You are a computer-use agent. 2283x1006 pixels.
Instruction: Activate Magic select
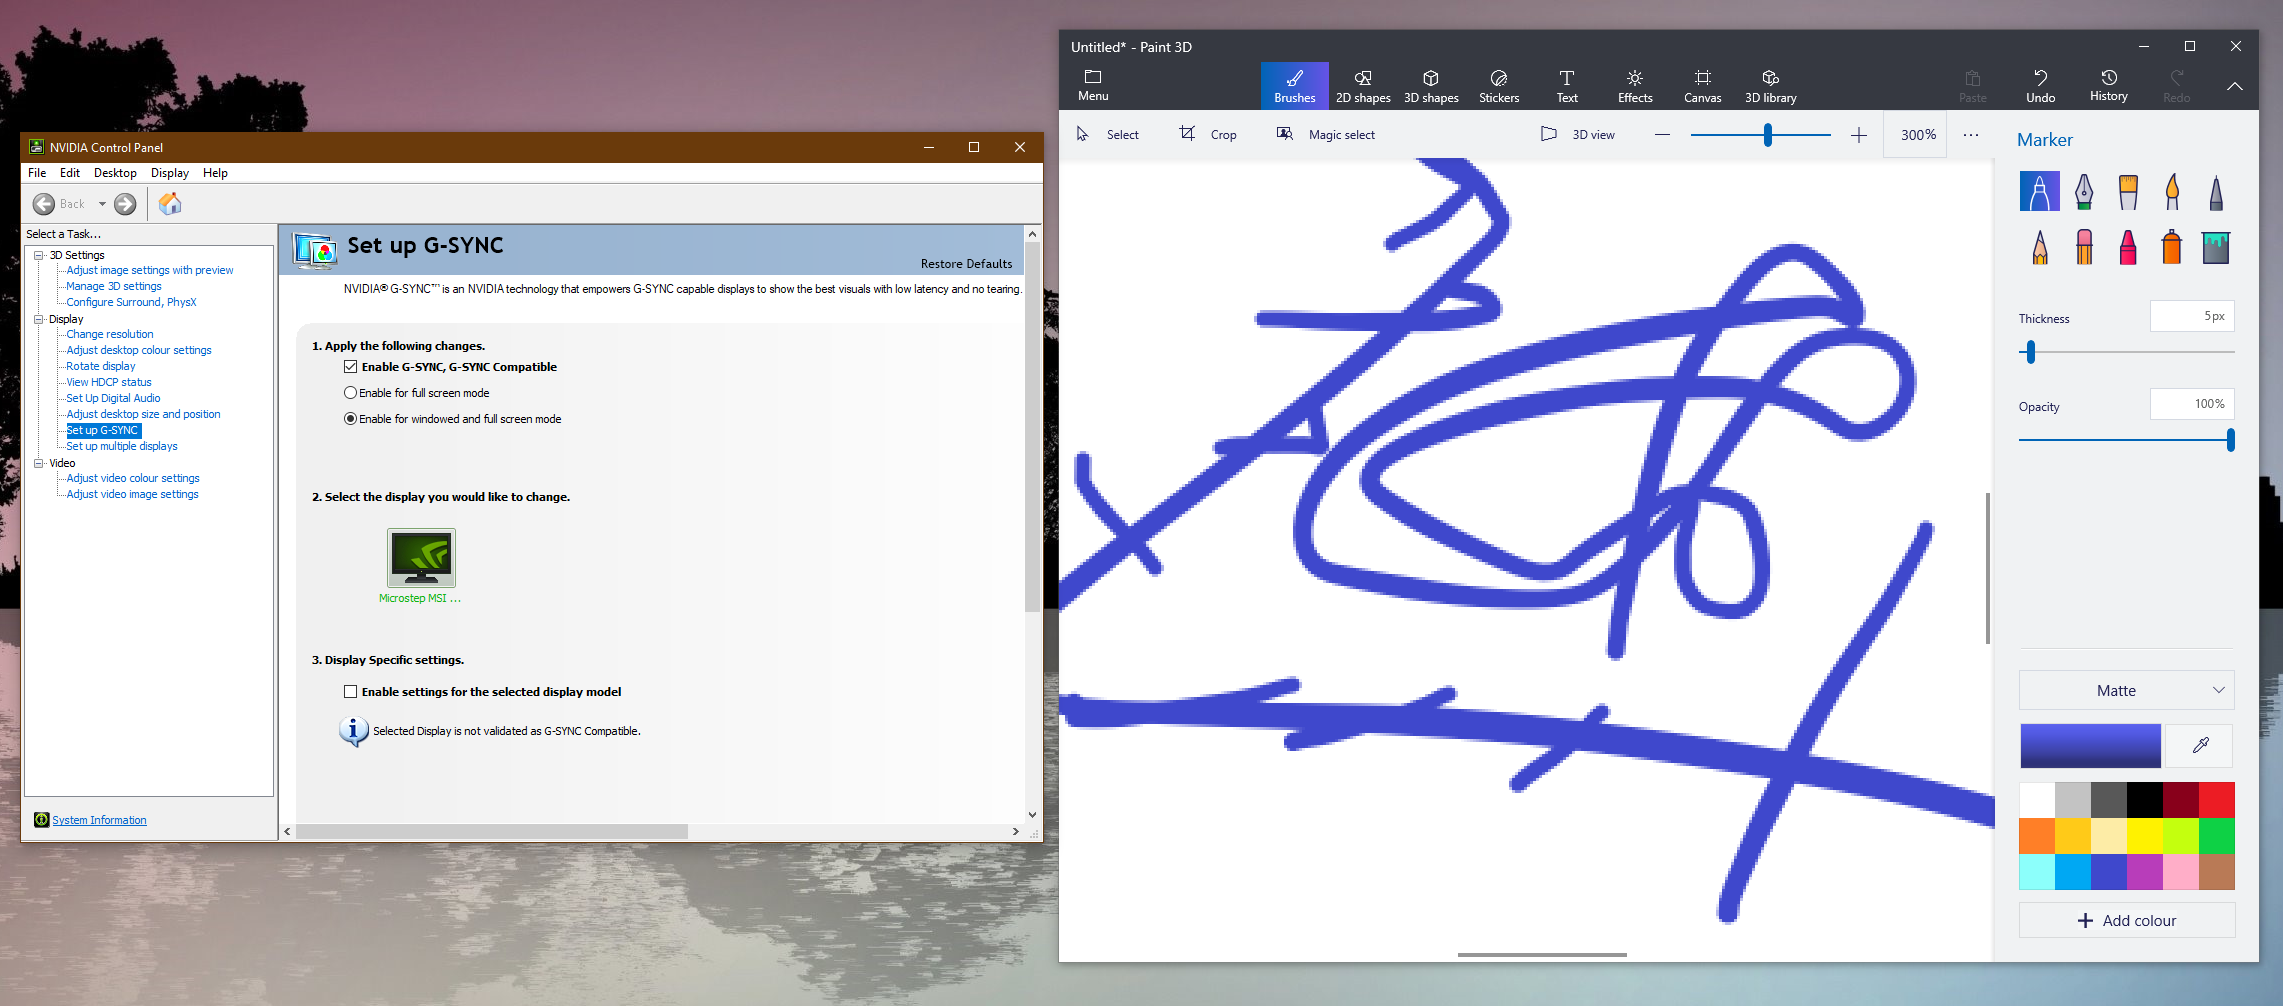1326,134
